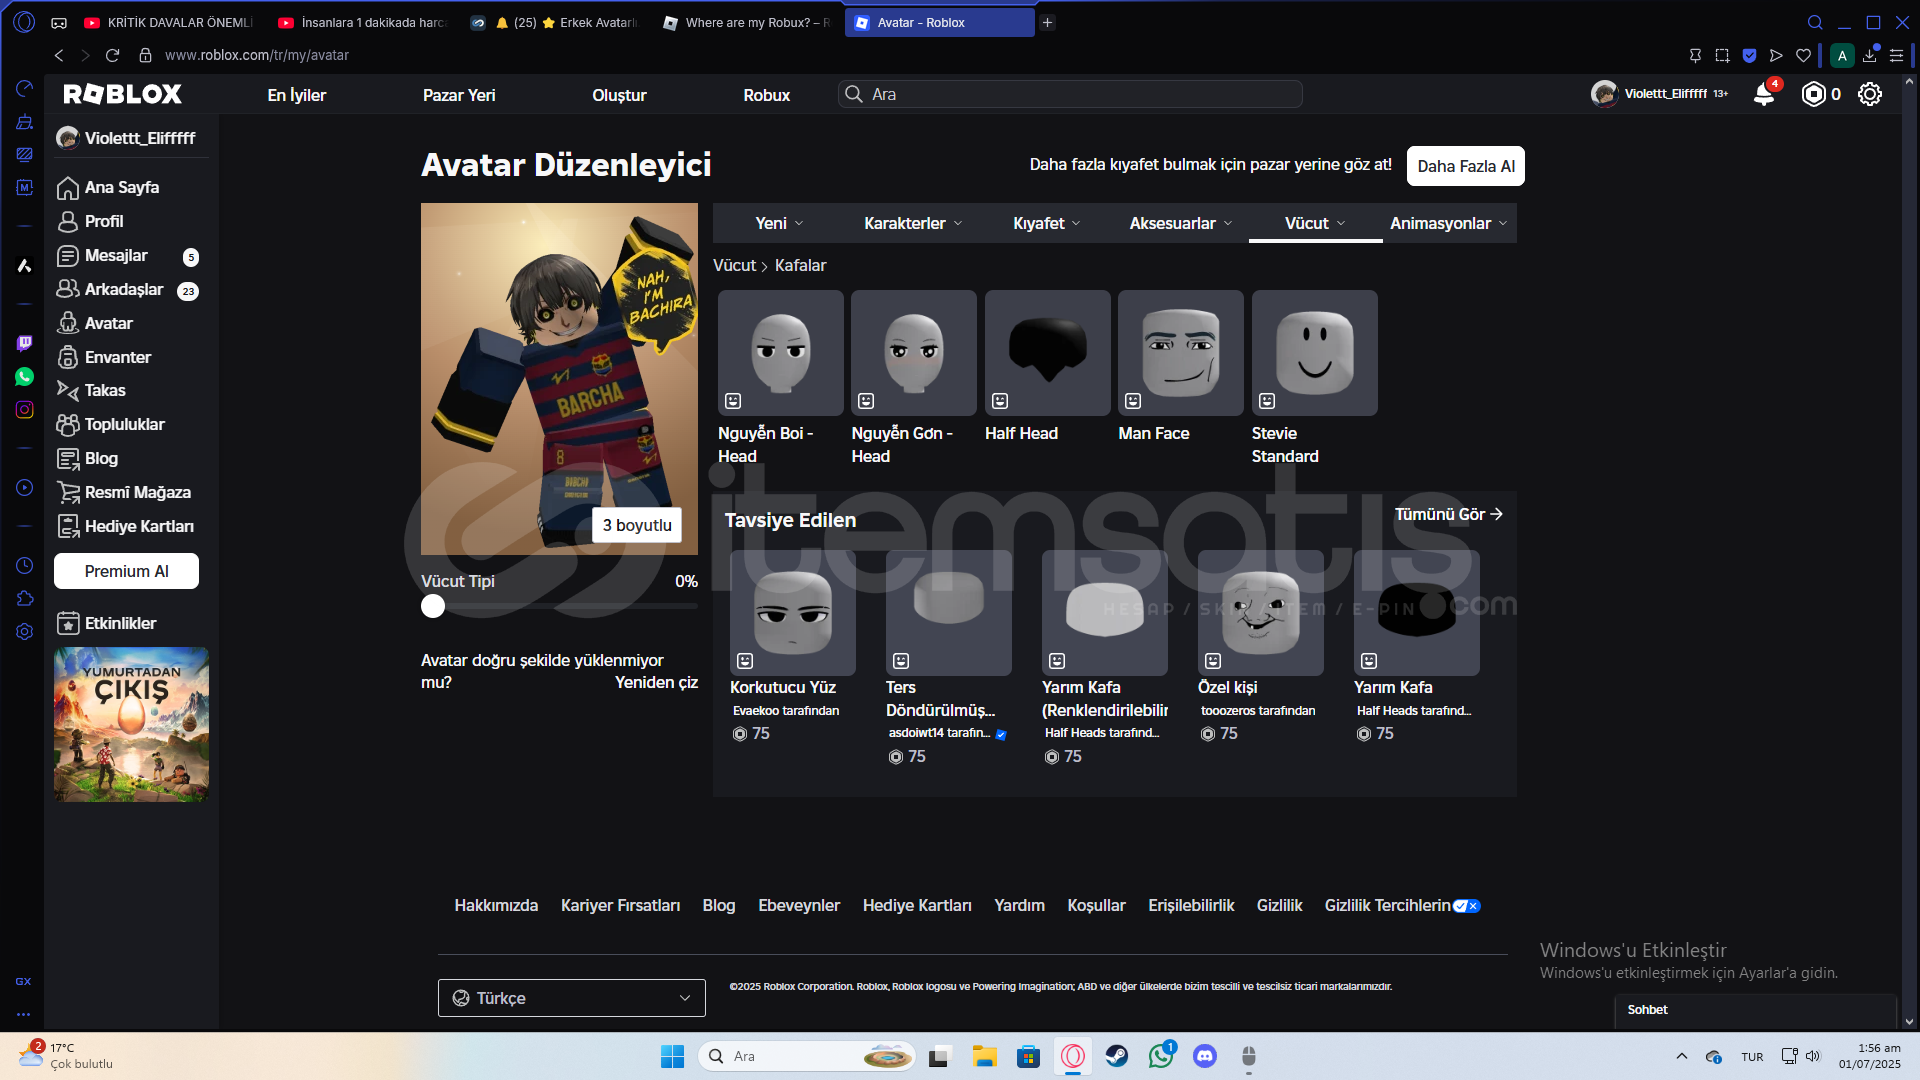Open the Tümünü Gör link
Screen dimensions: 1920x1080
click(1449, 514)
